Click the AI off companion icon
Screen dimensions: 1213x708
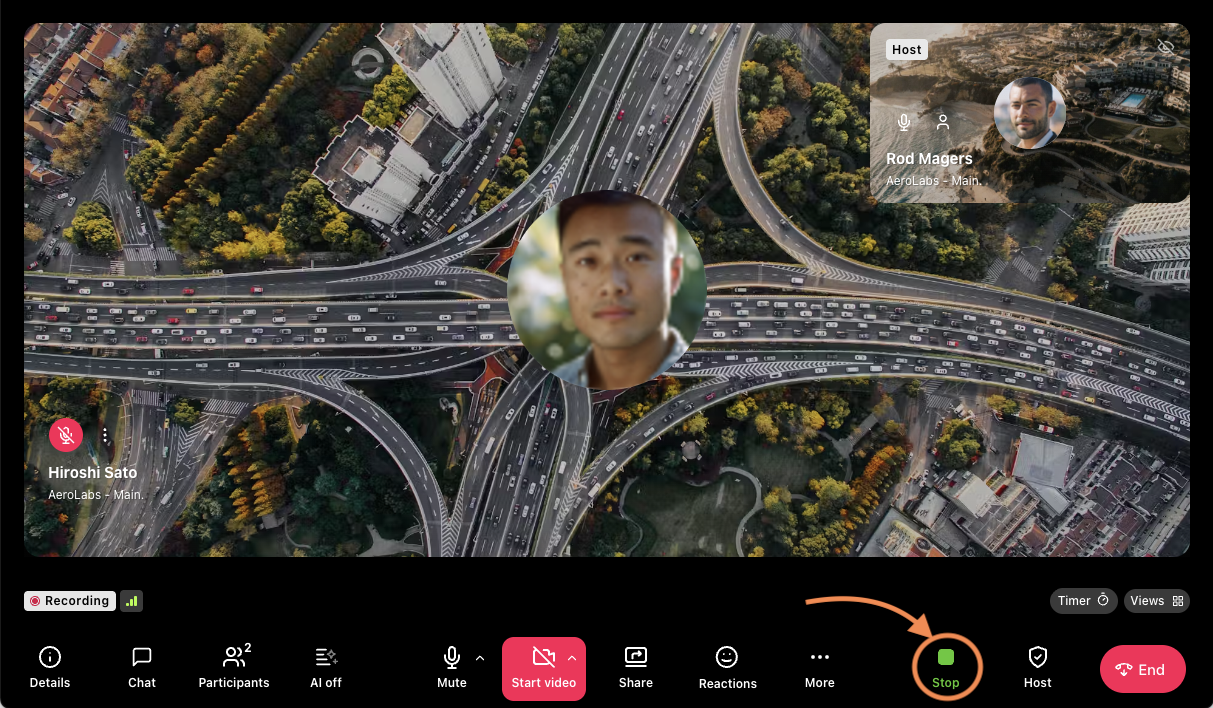(x=325, y=666)
